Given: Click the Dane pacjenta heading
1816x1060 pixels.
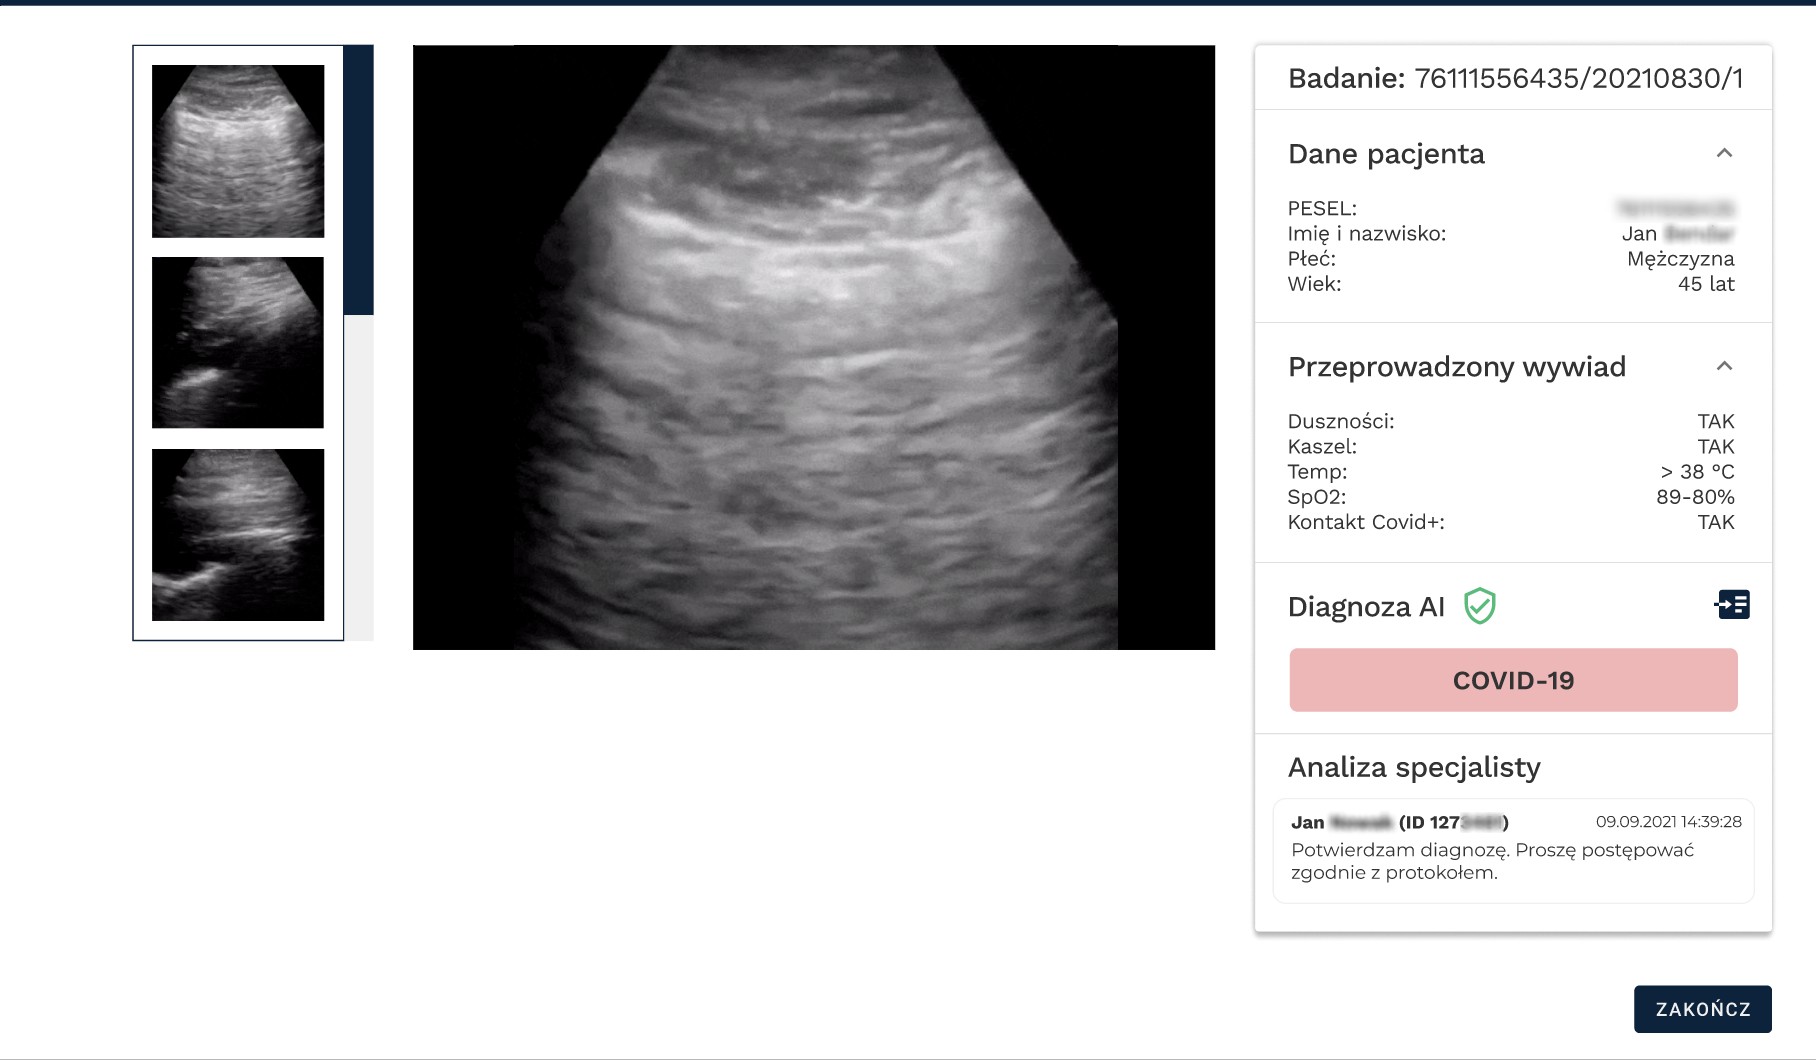Looking at the screenshot, I should (1386, 154).
